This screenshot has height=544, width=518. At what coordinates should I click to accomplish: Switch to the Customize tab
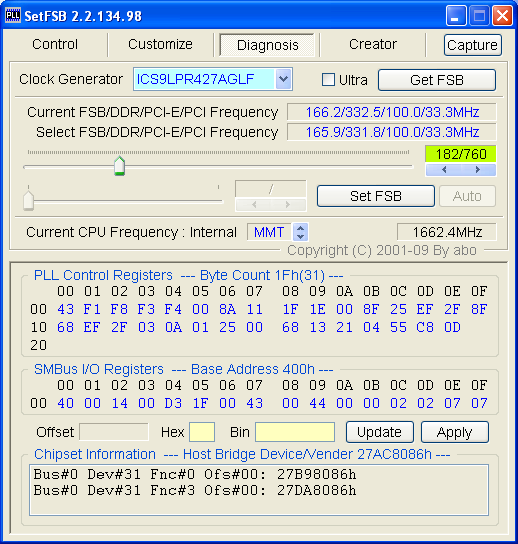(x=160, y=44)
